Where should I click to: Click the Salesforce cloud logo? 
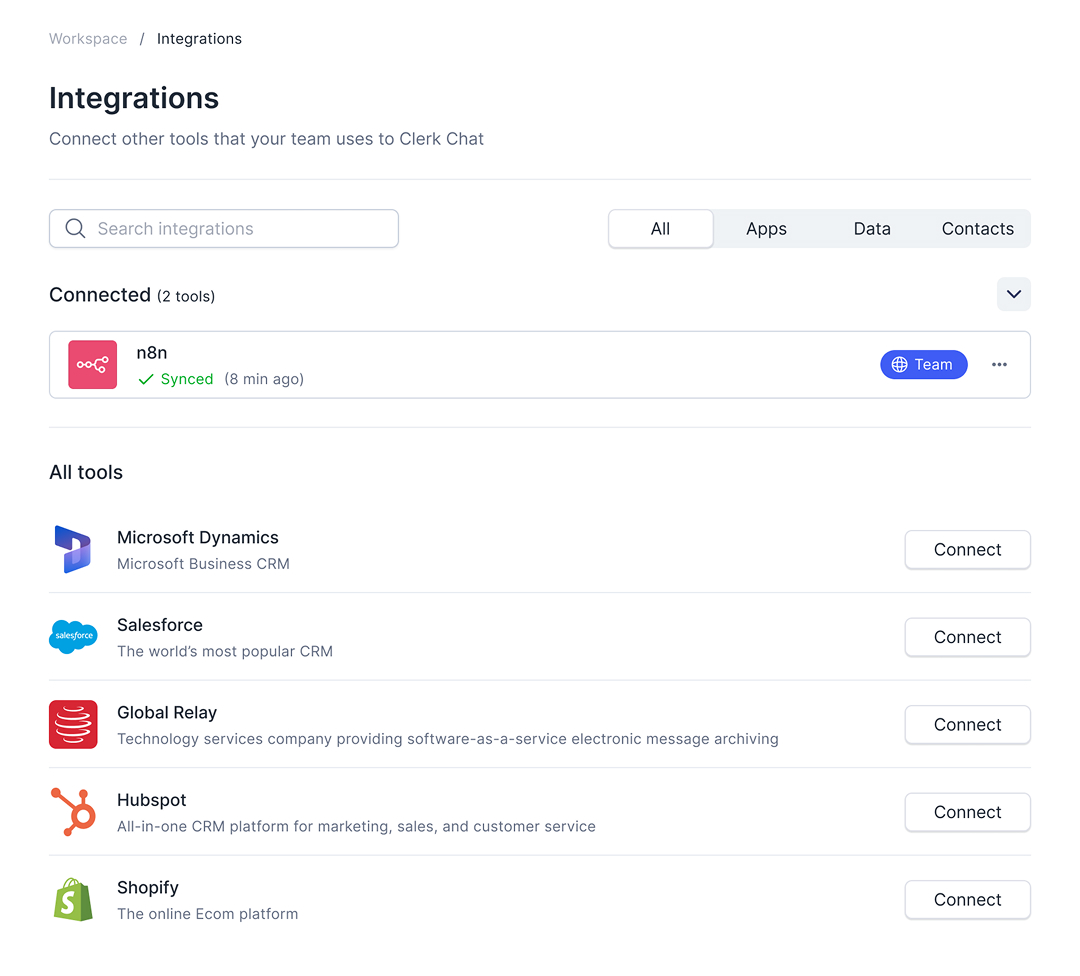[x=73, y=637]
